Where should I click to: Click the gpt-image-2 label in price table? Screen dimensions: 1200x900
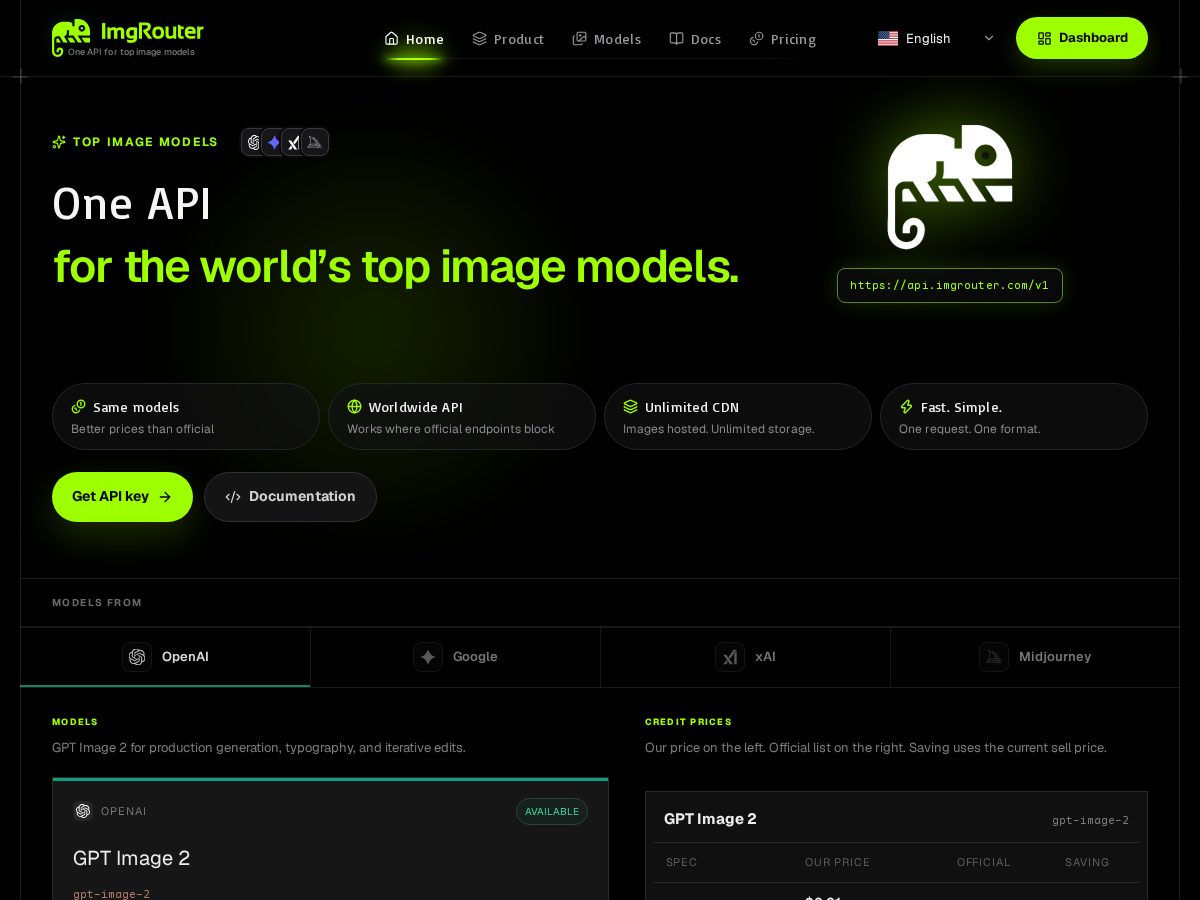pyautogui.click(x=1090, y=820)
